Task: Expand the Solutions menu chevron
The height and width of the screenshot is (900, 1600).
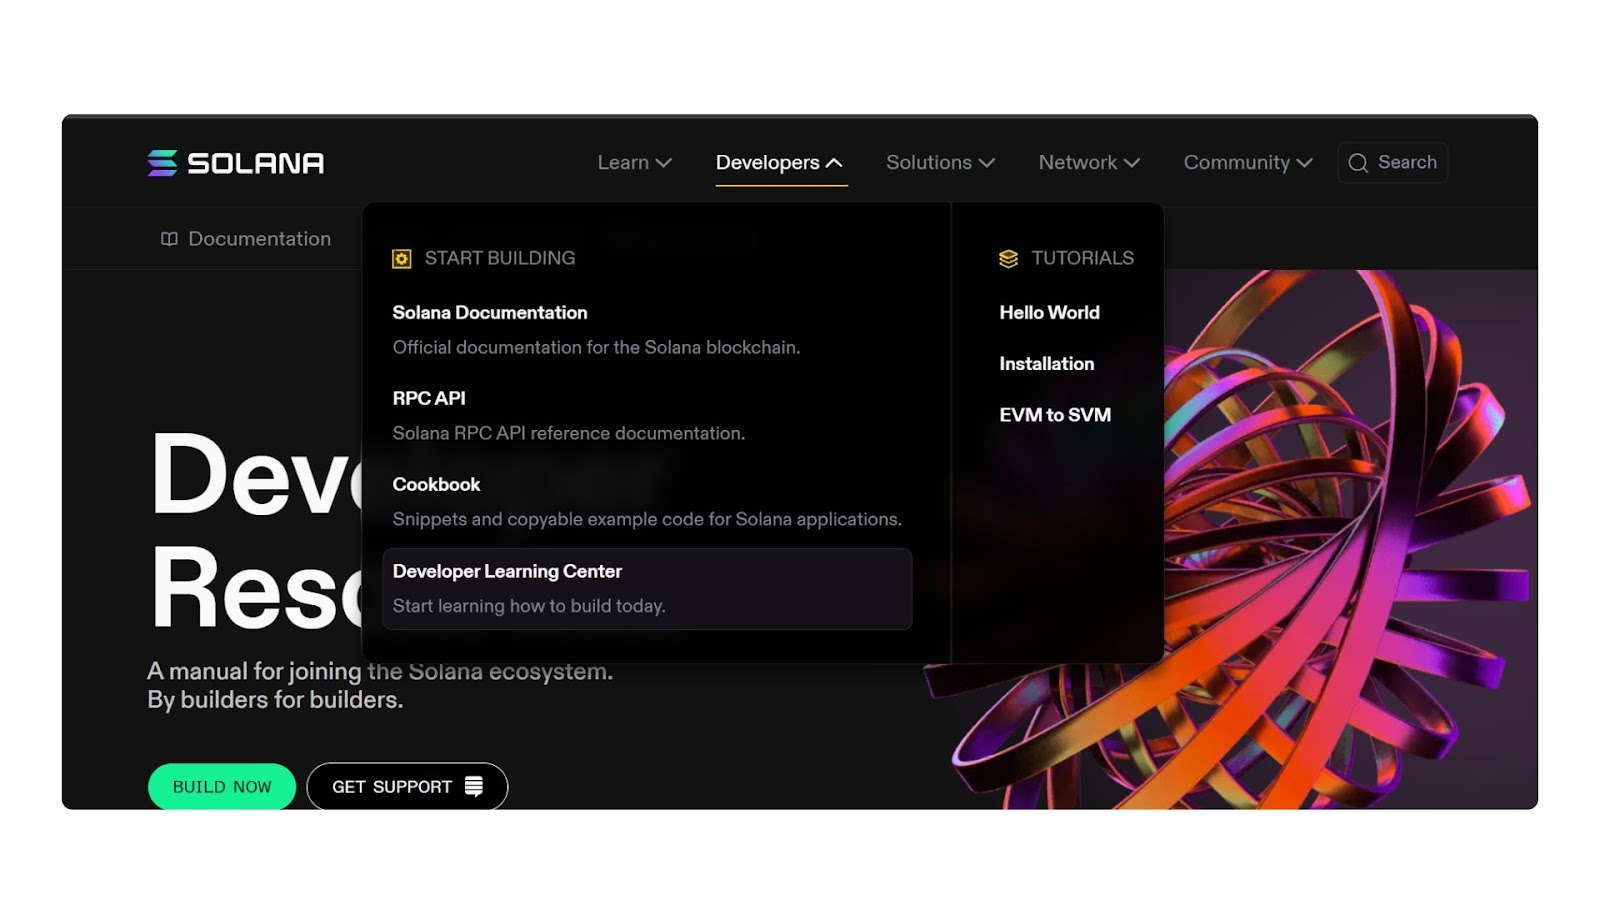Action: pyautogui.click(x=986, y=163)
